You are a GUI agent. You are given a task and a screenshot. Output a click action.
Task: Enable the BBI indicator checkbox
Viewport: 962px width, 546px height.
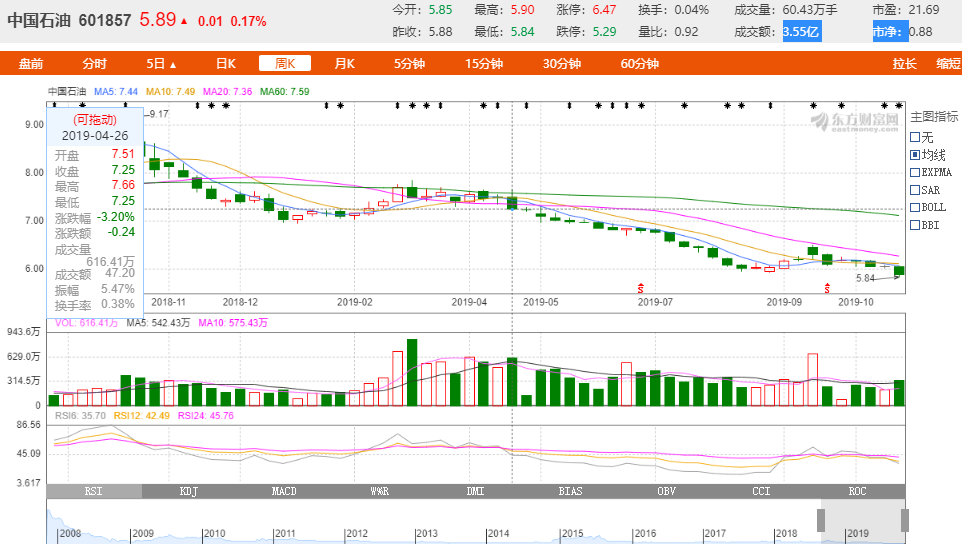[915, 225]
